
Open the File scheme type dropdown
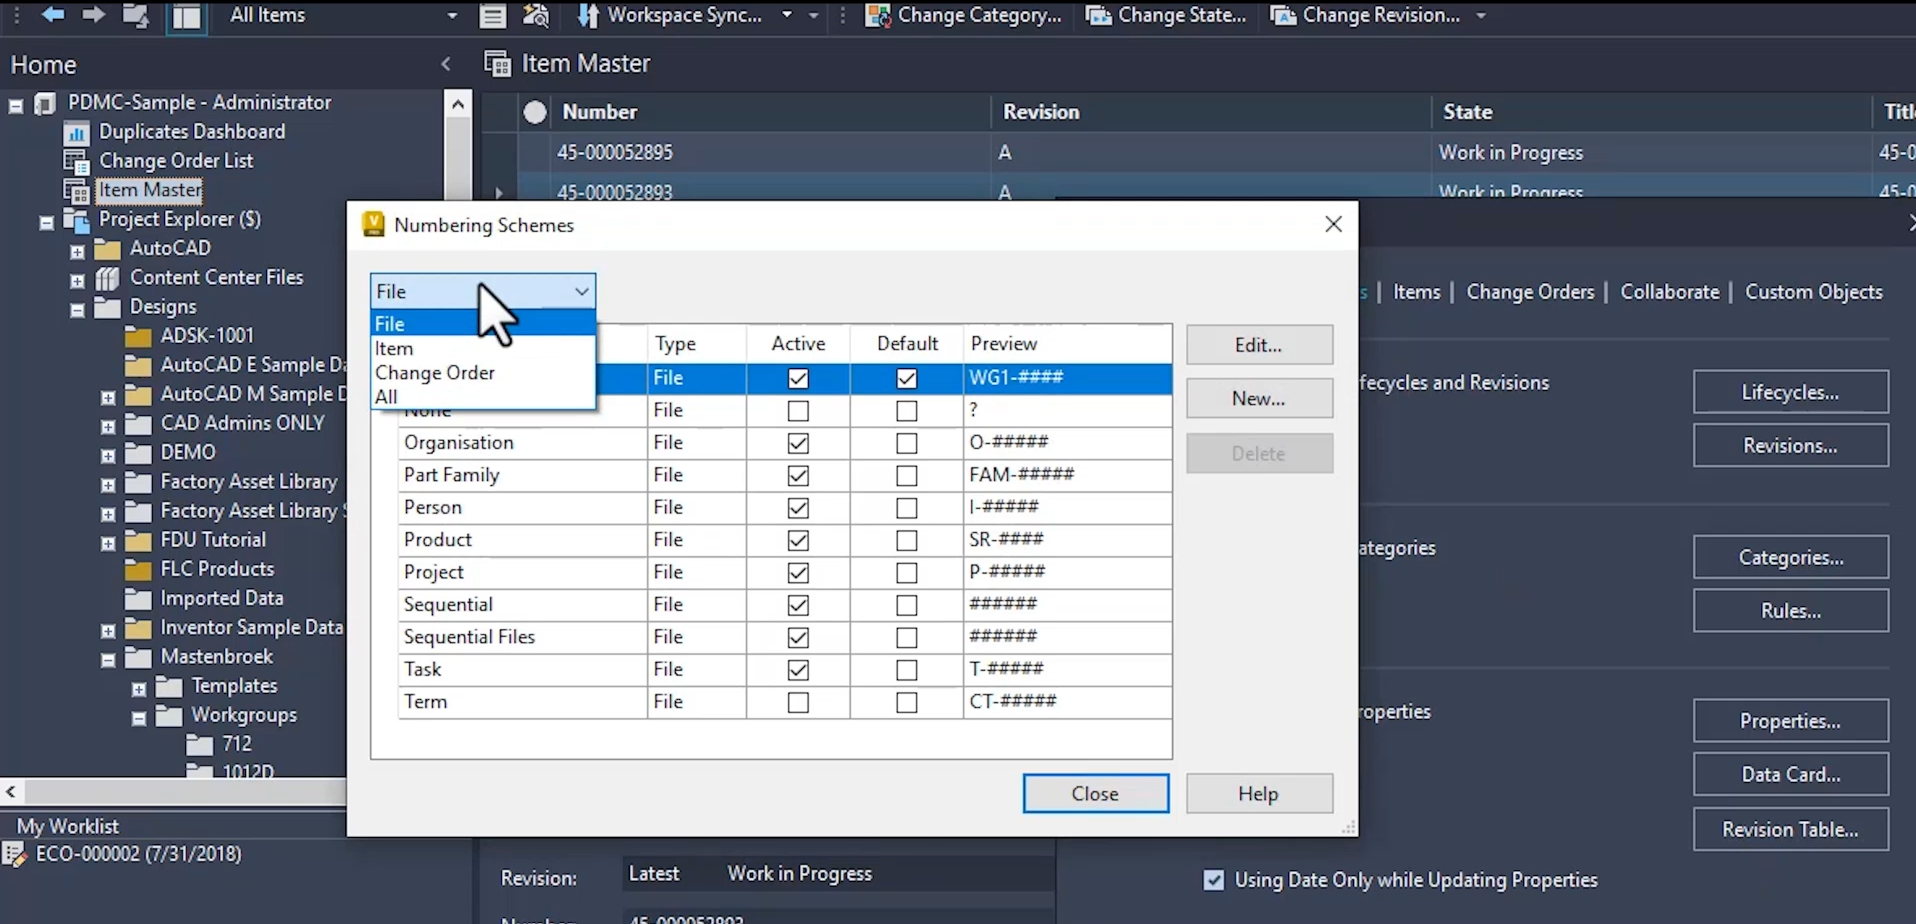click(483, 291)
